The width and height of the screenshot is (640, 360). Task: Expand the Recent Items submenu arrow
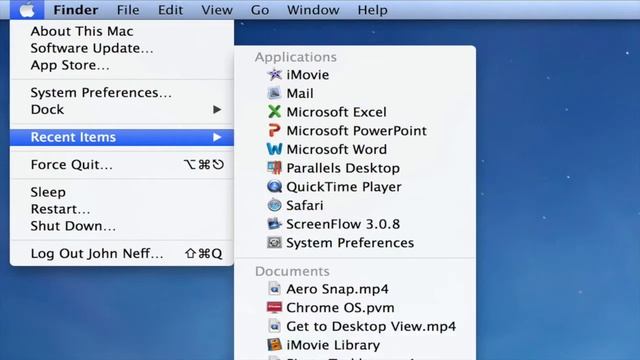pyautogui.click(x=217, y=137)
